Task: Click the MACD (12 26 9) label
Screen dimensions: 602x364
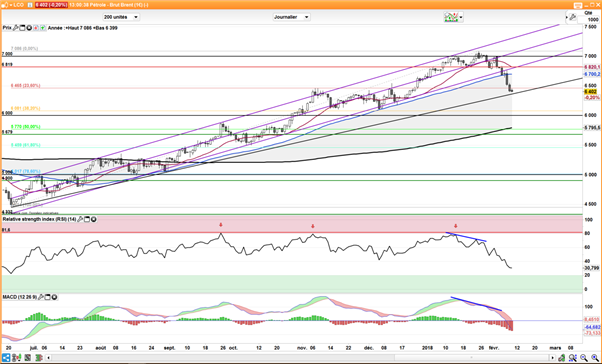Action: [x=20, y=297]
